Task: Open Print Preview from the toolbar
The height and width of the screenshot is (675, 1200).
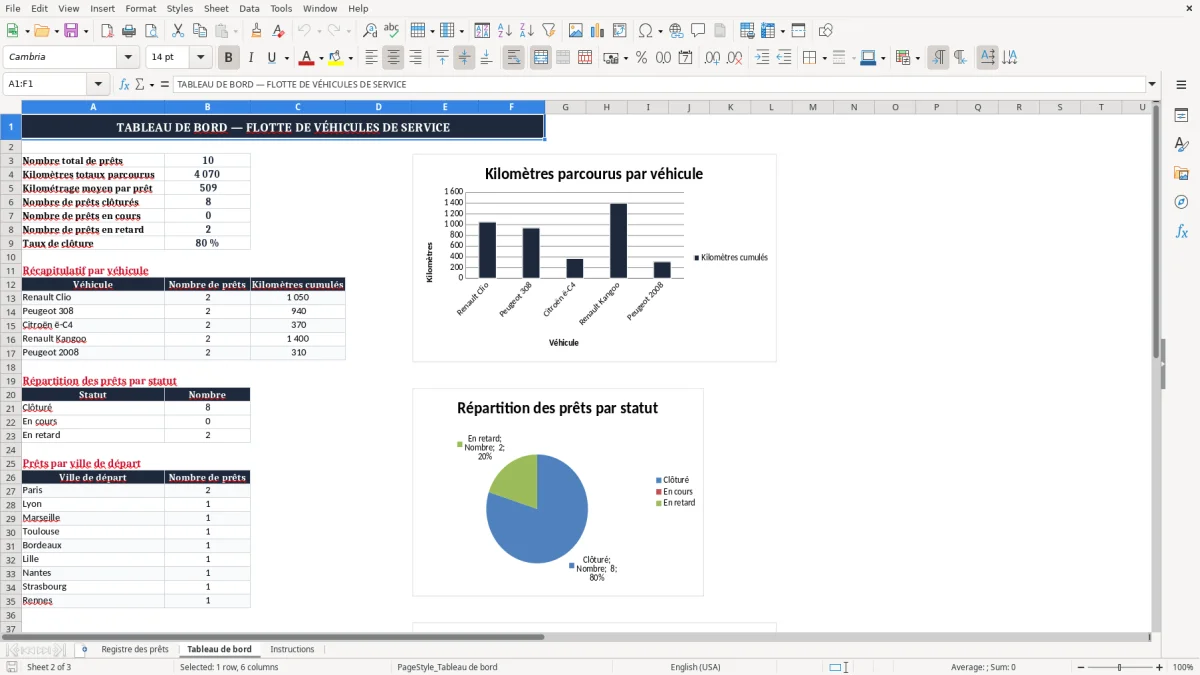Action: pyautogui.click(x=151, y=31)
